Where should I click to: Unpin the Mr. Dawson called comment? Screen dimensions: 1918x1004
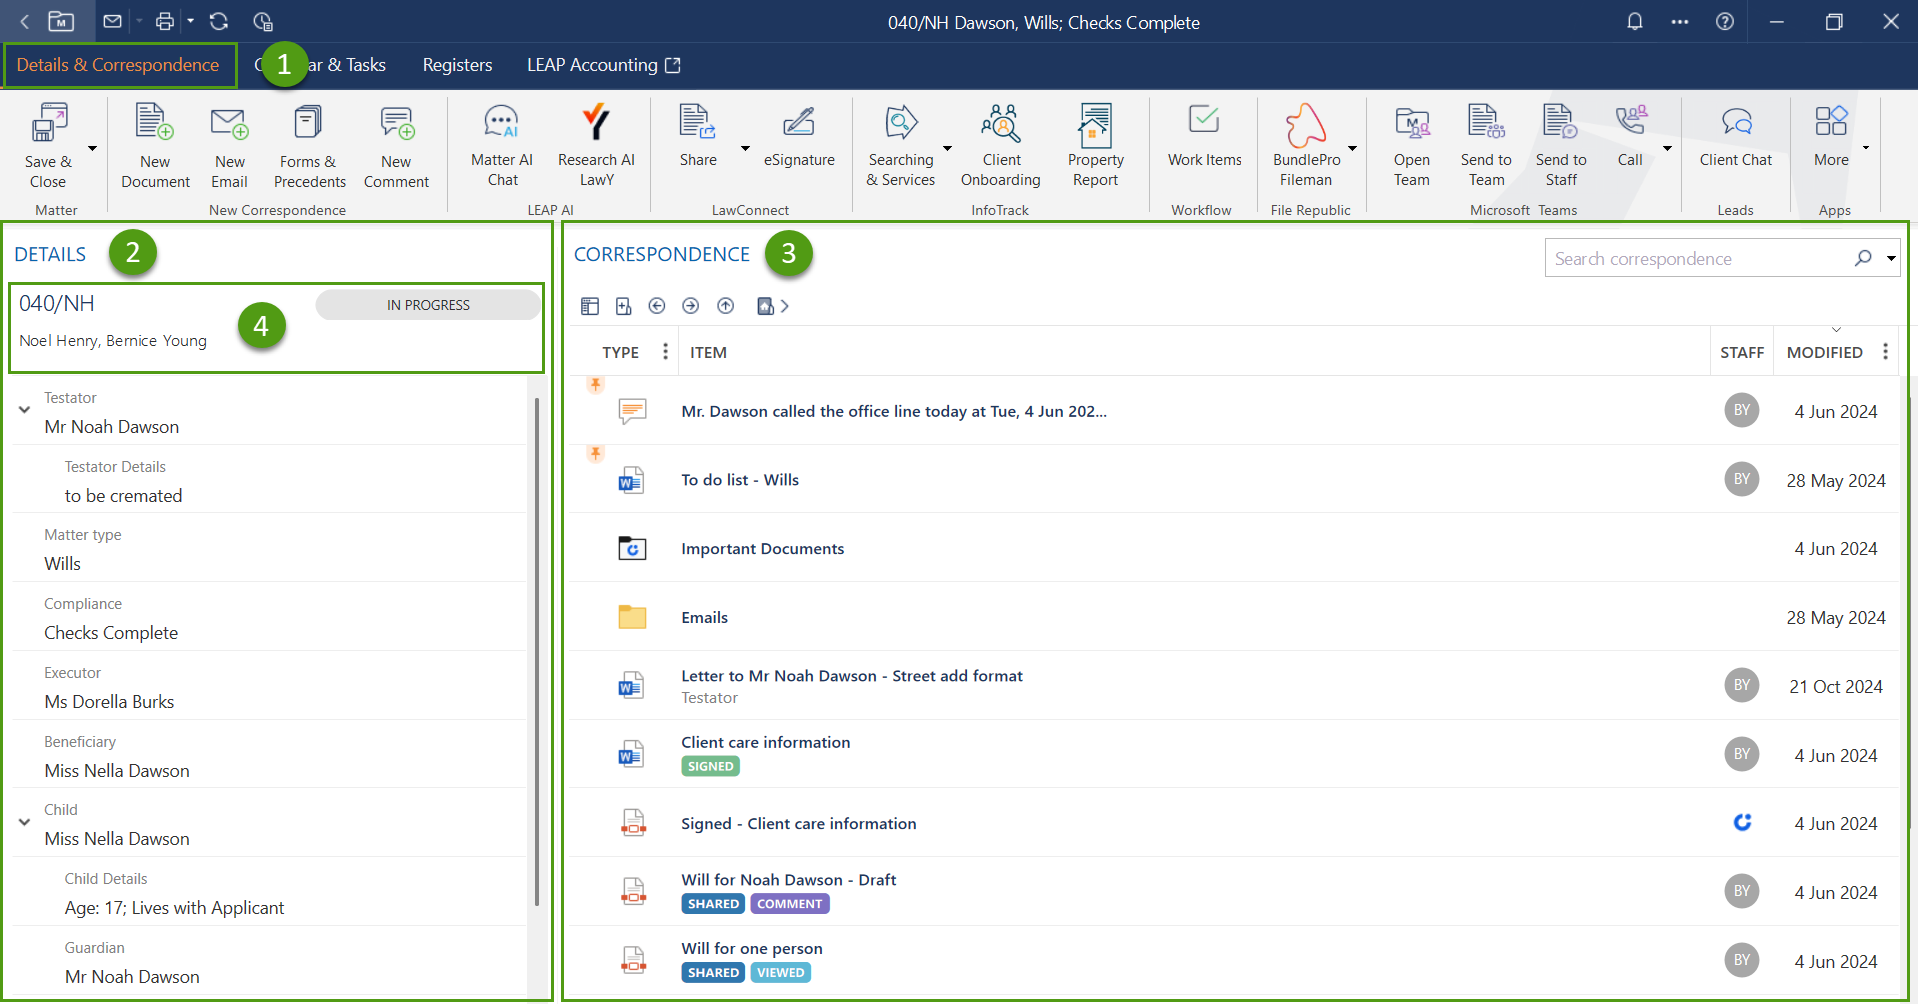coord(596,385)
